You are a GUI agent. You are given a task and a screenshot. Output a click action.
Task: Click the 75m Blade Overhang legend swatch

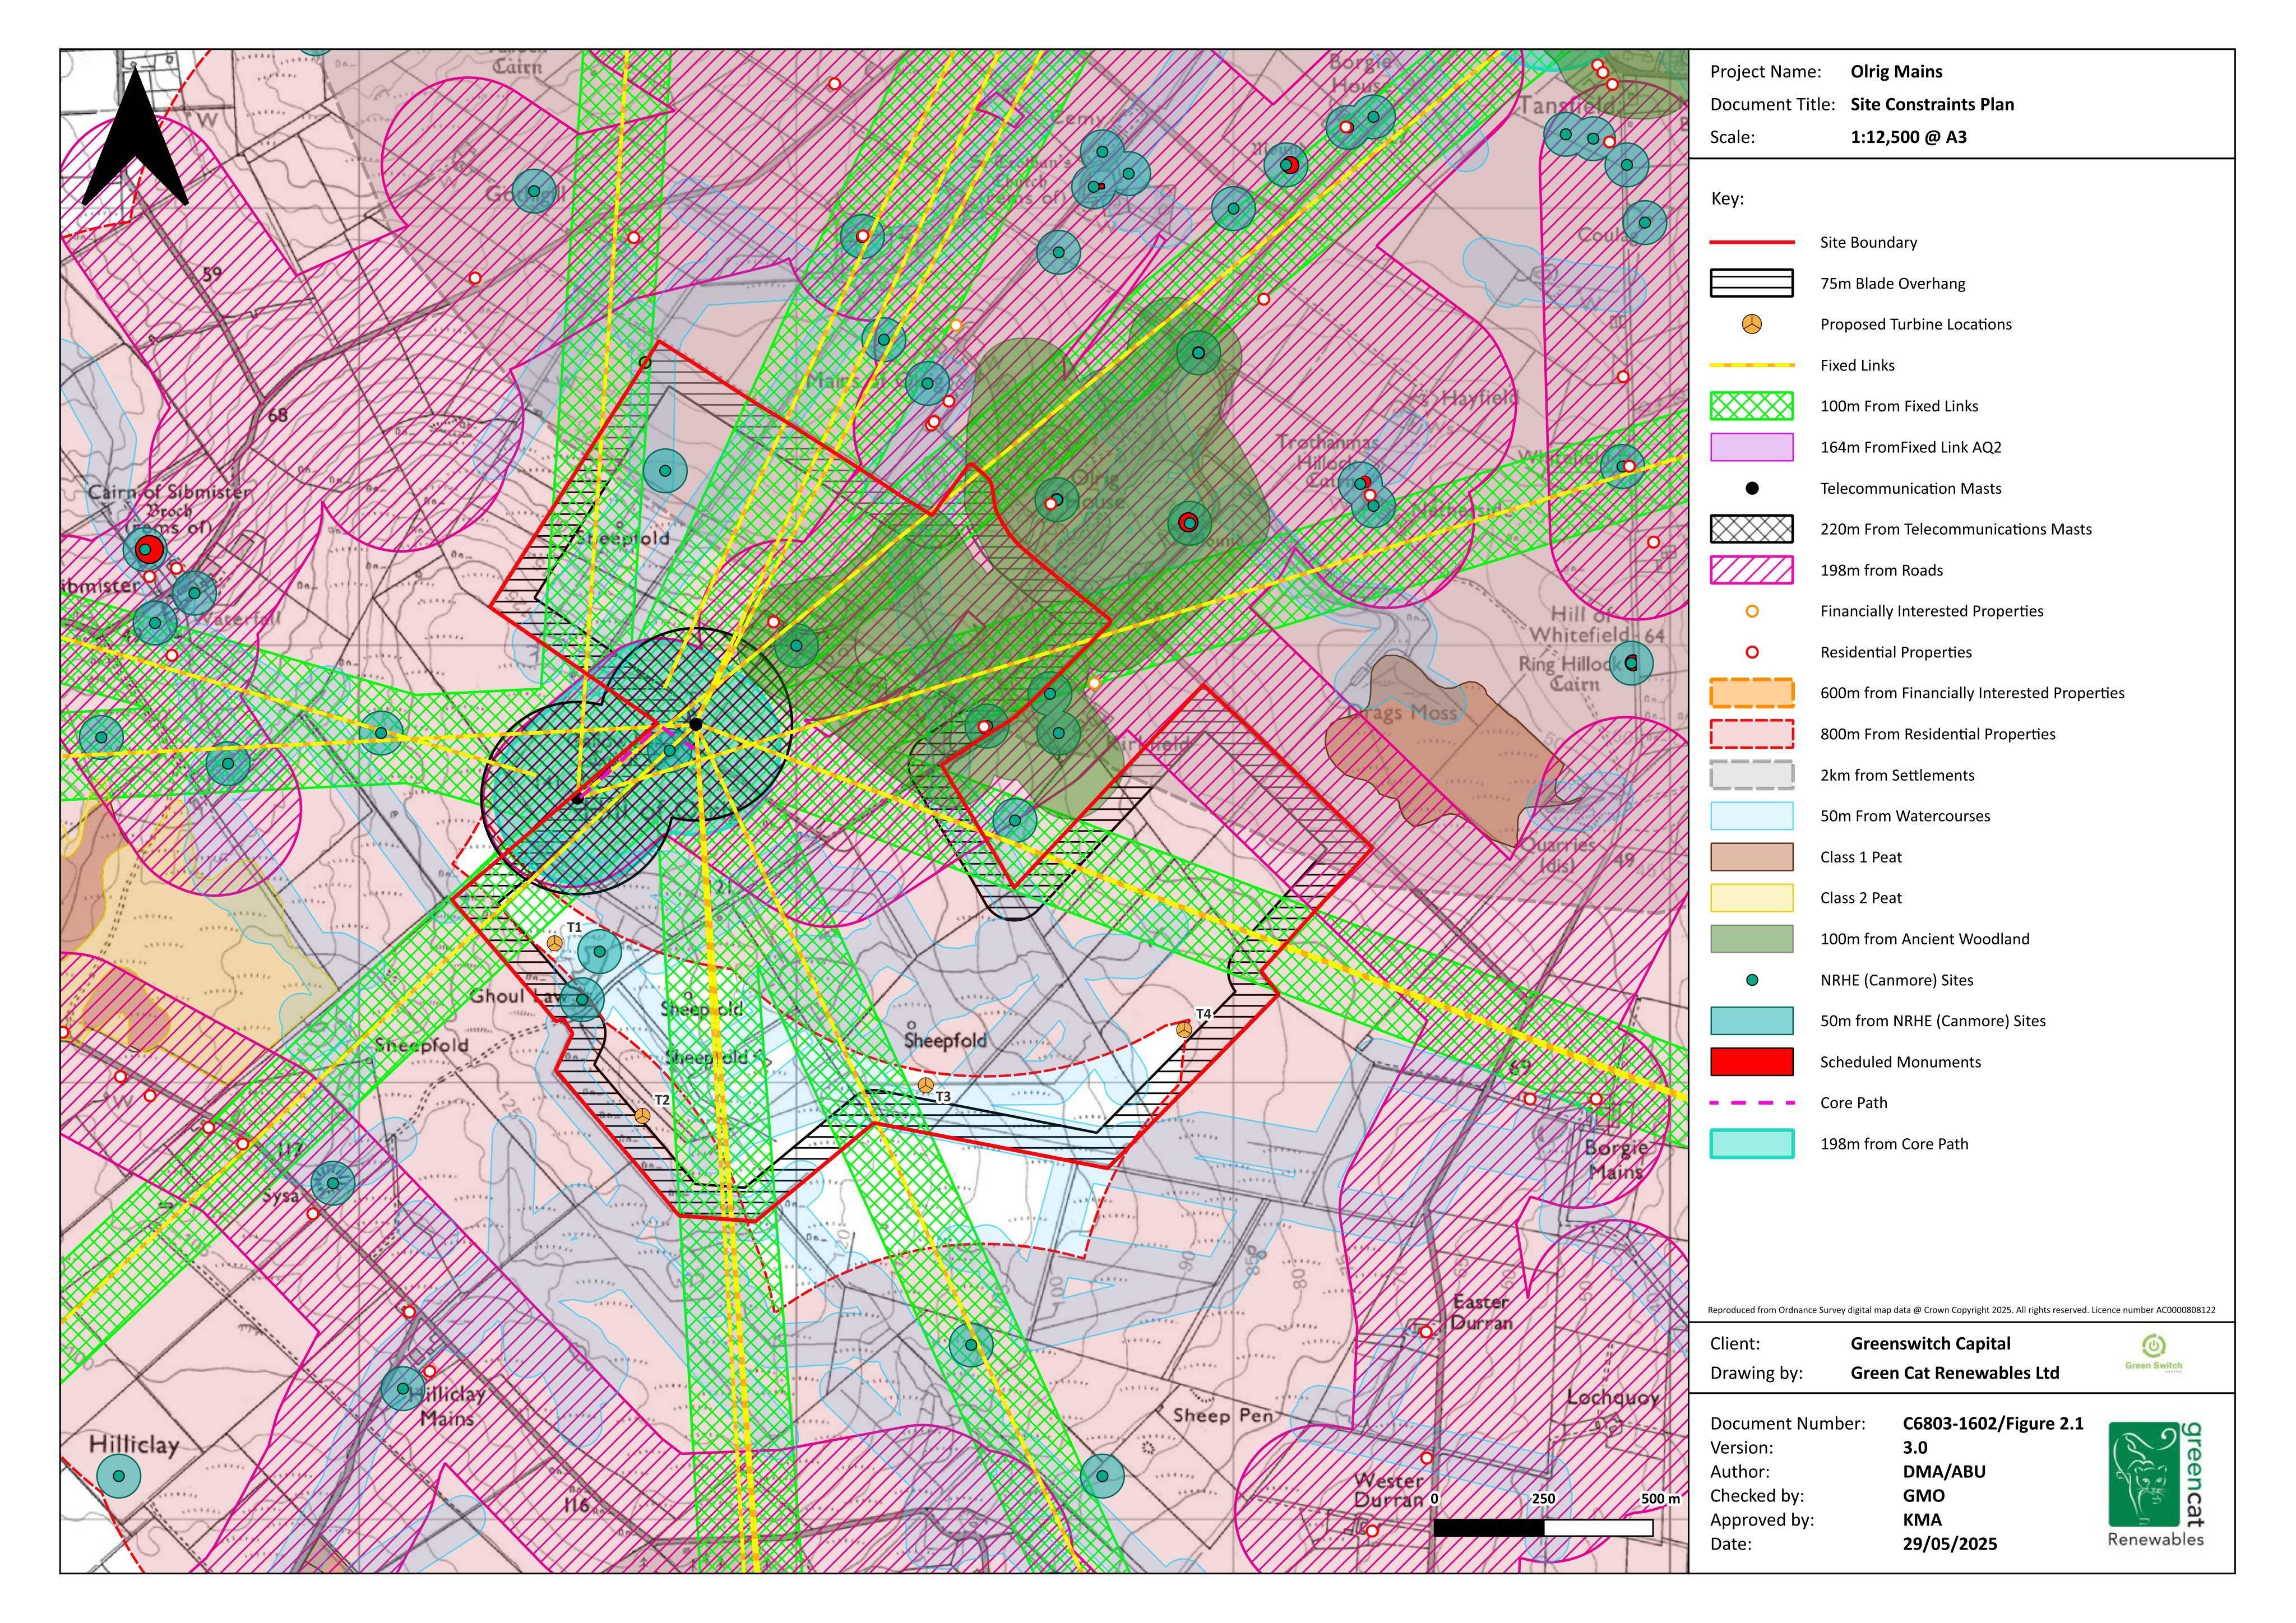point(1751,283)
